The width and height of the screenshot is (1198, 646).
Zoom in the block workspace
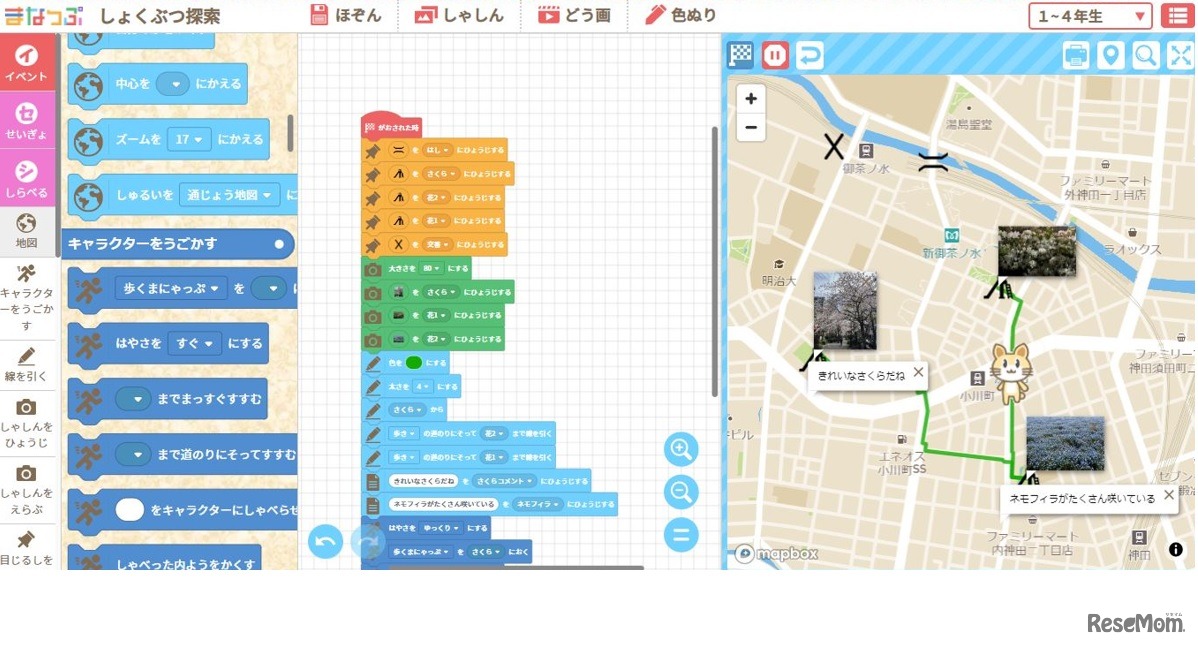click(x=681, y=450)
